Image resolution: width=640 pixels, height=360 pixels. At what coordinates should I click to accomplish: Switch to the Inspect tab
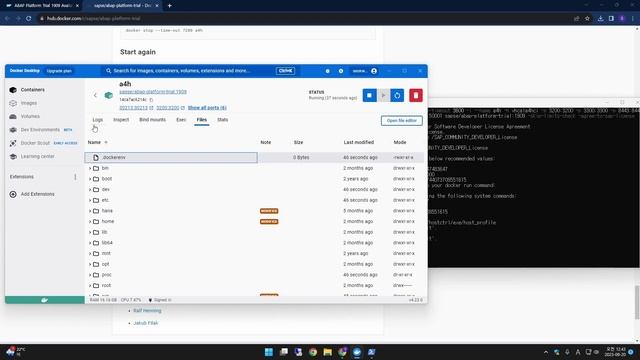(x=121, y=120)
